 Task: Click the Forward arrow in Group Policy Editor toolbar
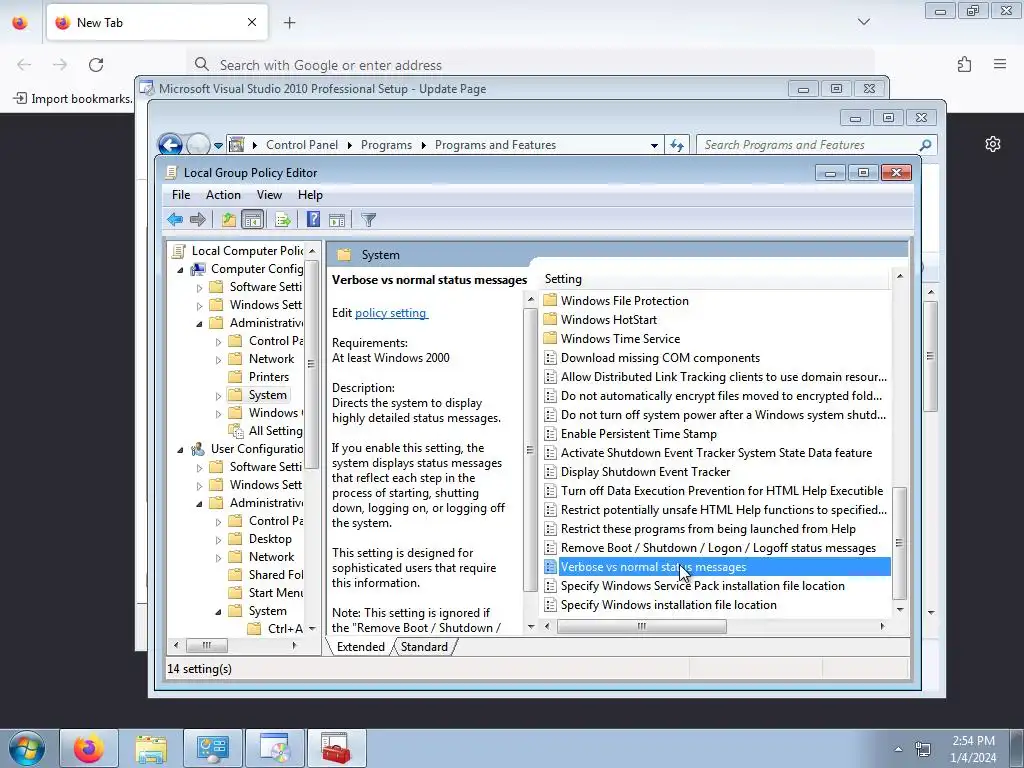pyautogui.click(x=198, y=219)
